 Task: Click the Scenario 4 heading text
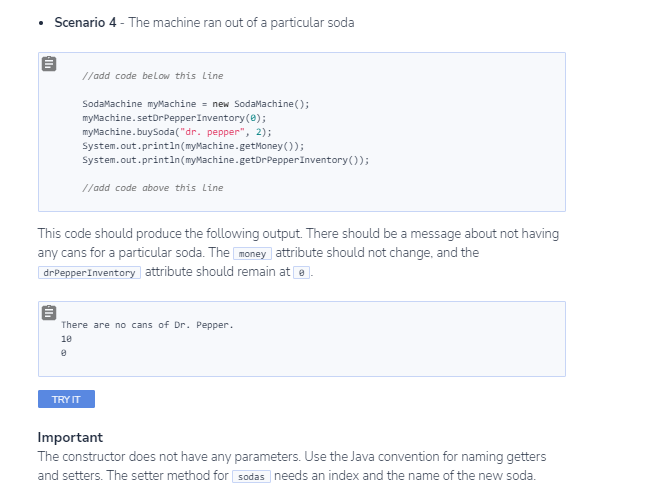[x=85, y=22]
